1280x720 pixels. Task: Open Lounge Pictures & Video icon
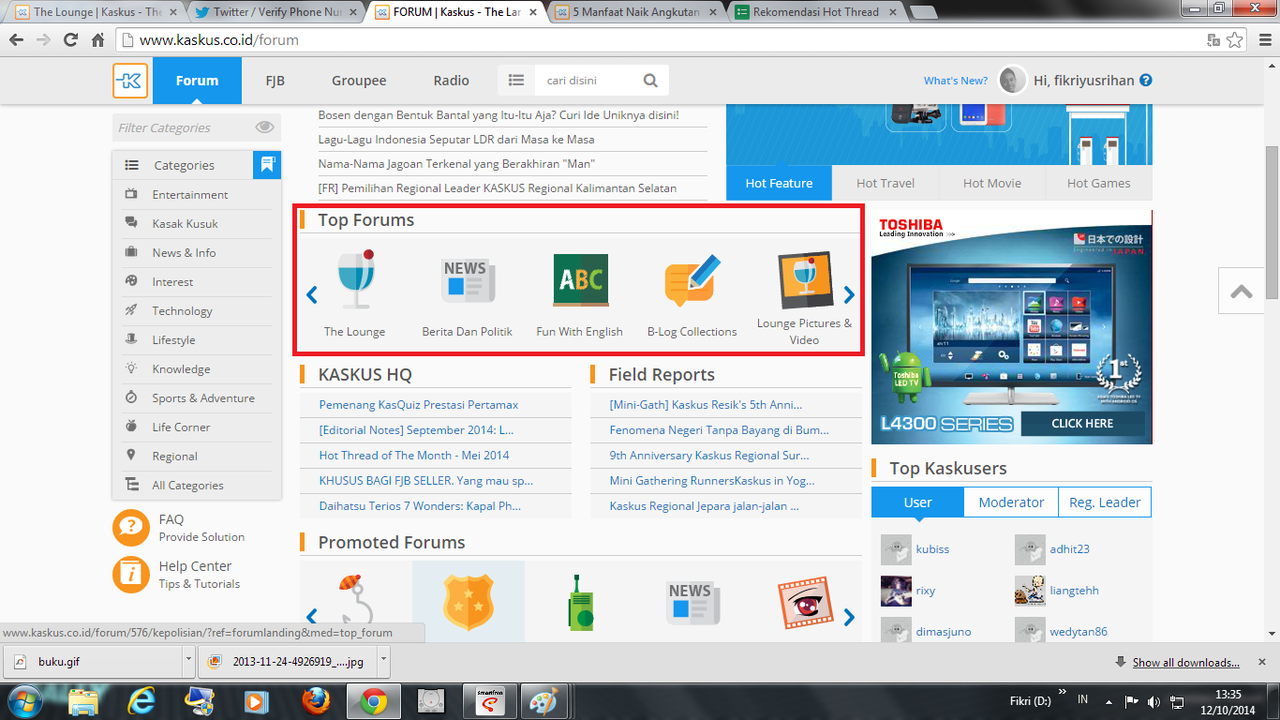805,280
